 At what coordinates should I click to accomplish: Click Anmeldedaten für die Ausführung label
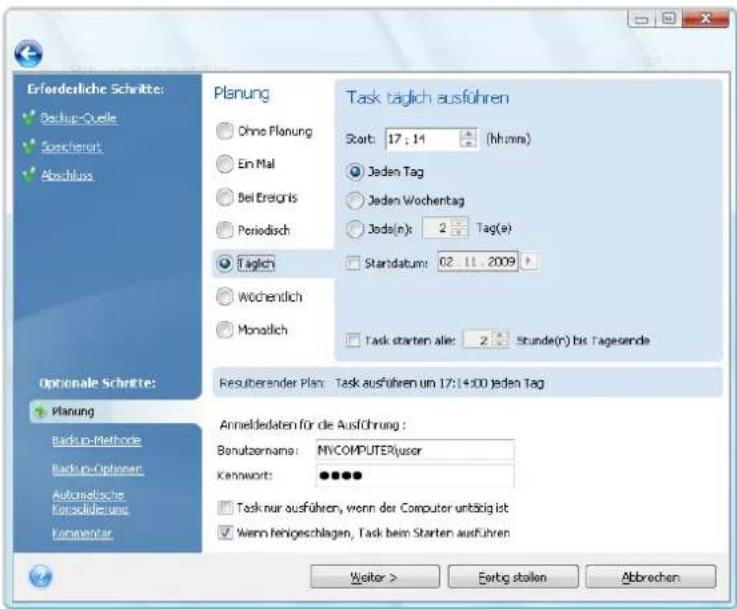click(x=313, y=425)
